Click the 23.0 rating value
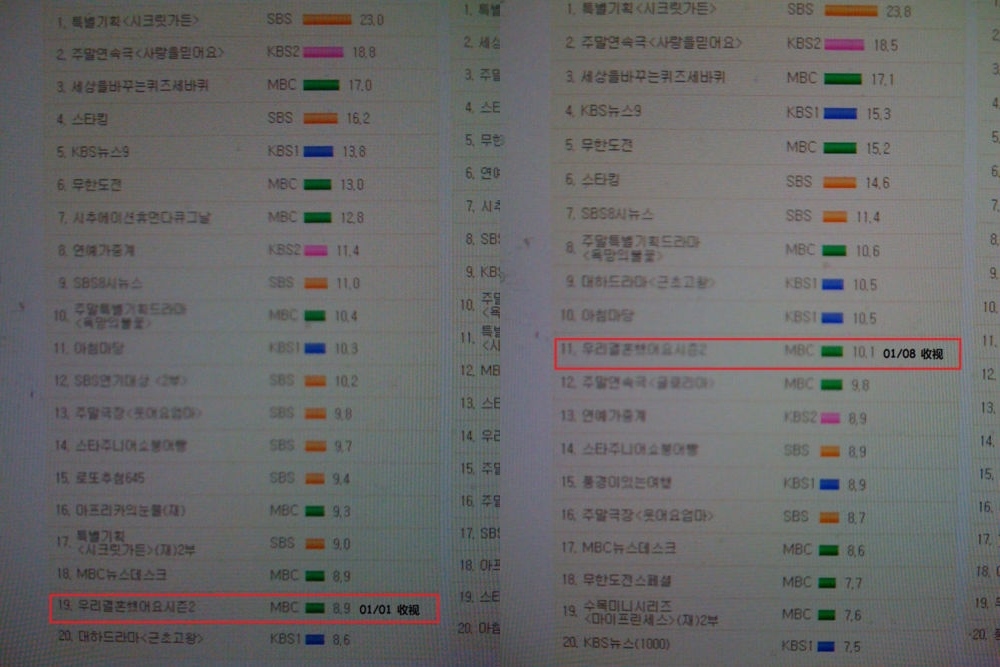1000x667 pixels. [x=372, y=20]
